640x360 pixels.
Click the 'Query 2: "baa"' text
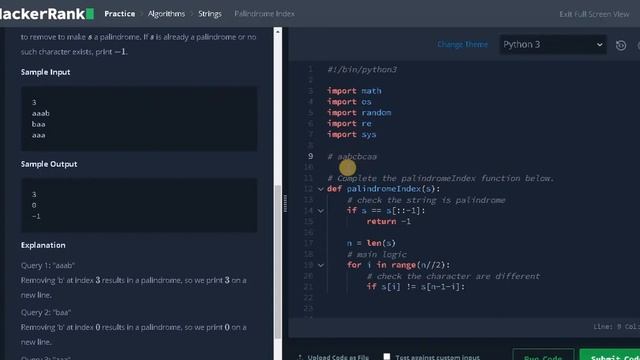pyautogui.click(x=46, y=313)
